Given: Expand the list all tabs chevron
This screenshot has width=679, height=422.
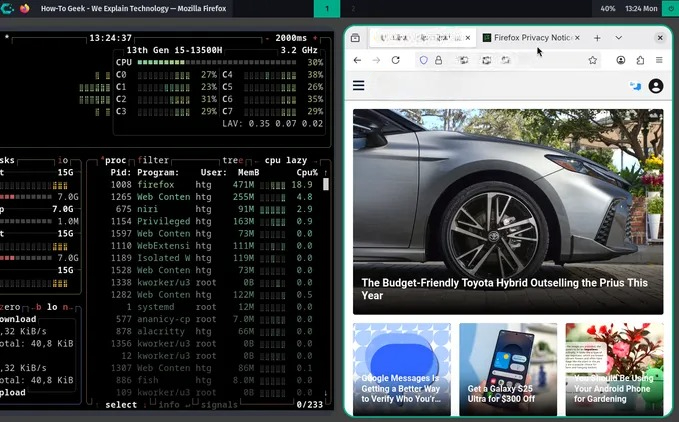Looking at the screenshot, I should 618,38.
